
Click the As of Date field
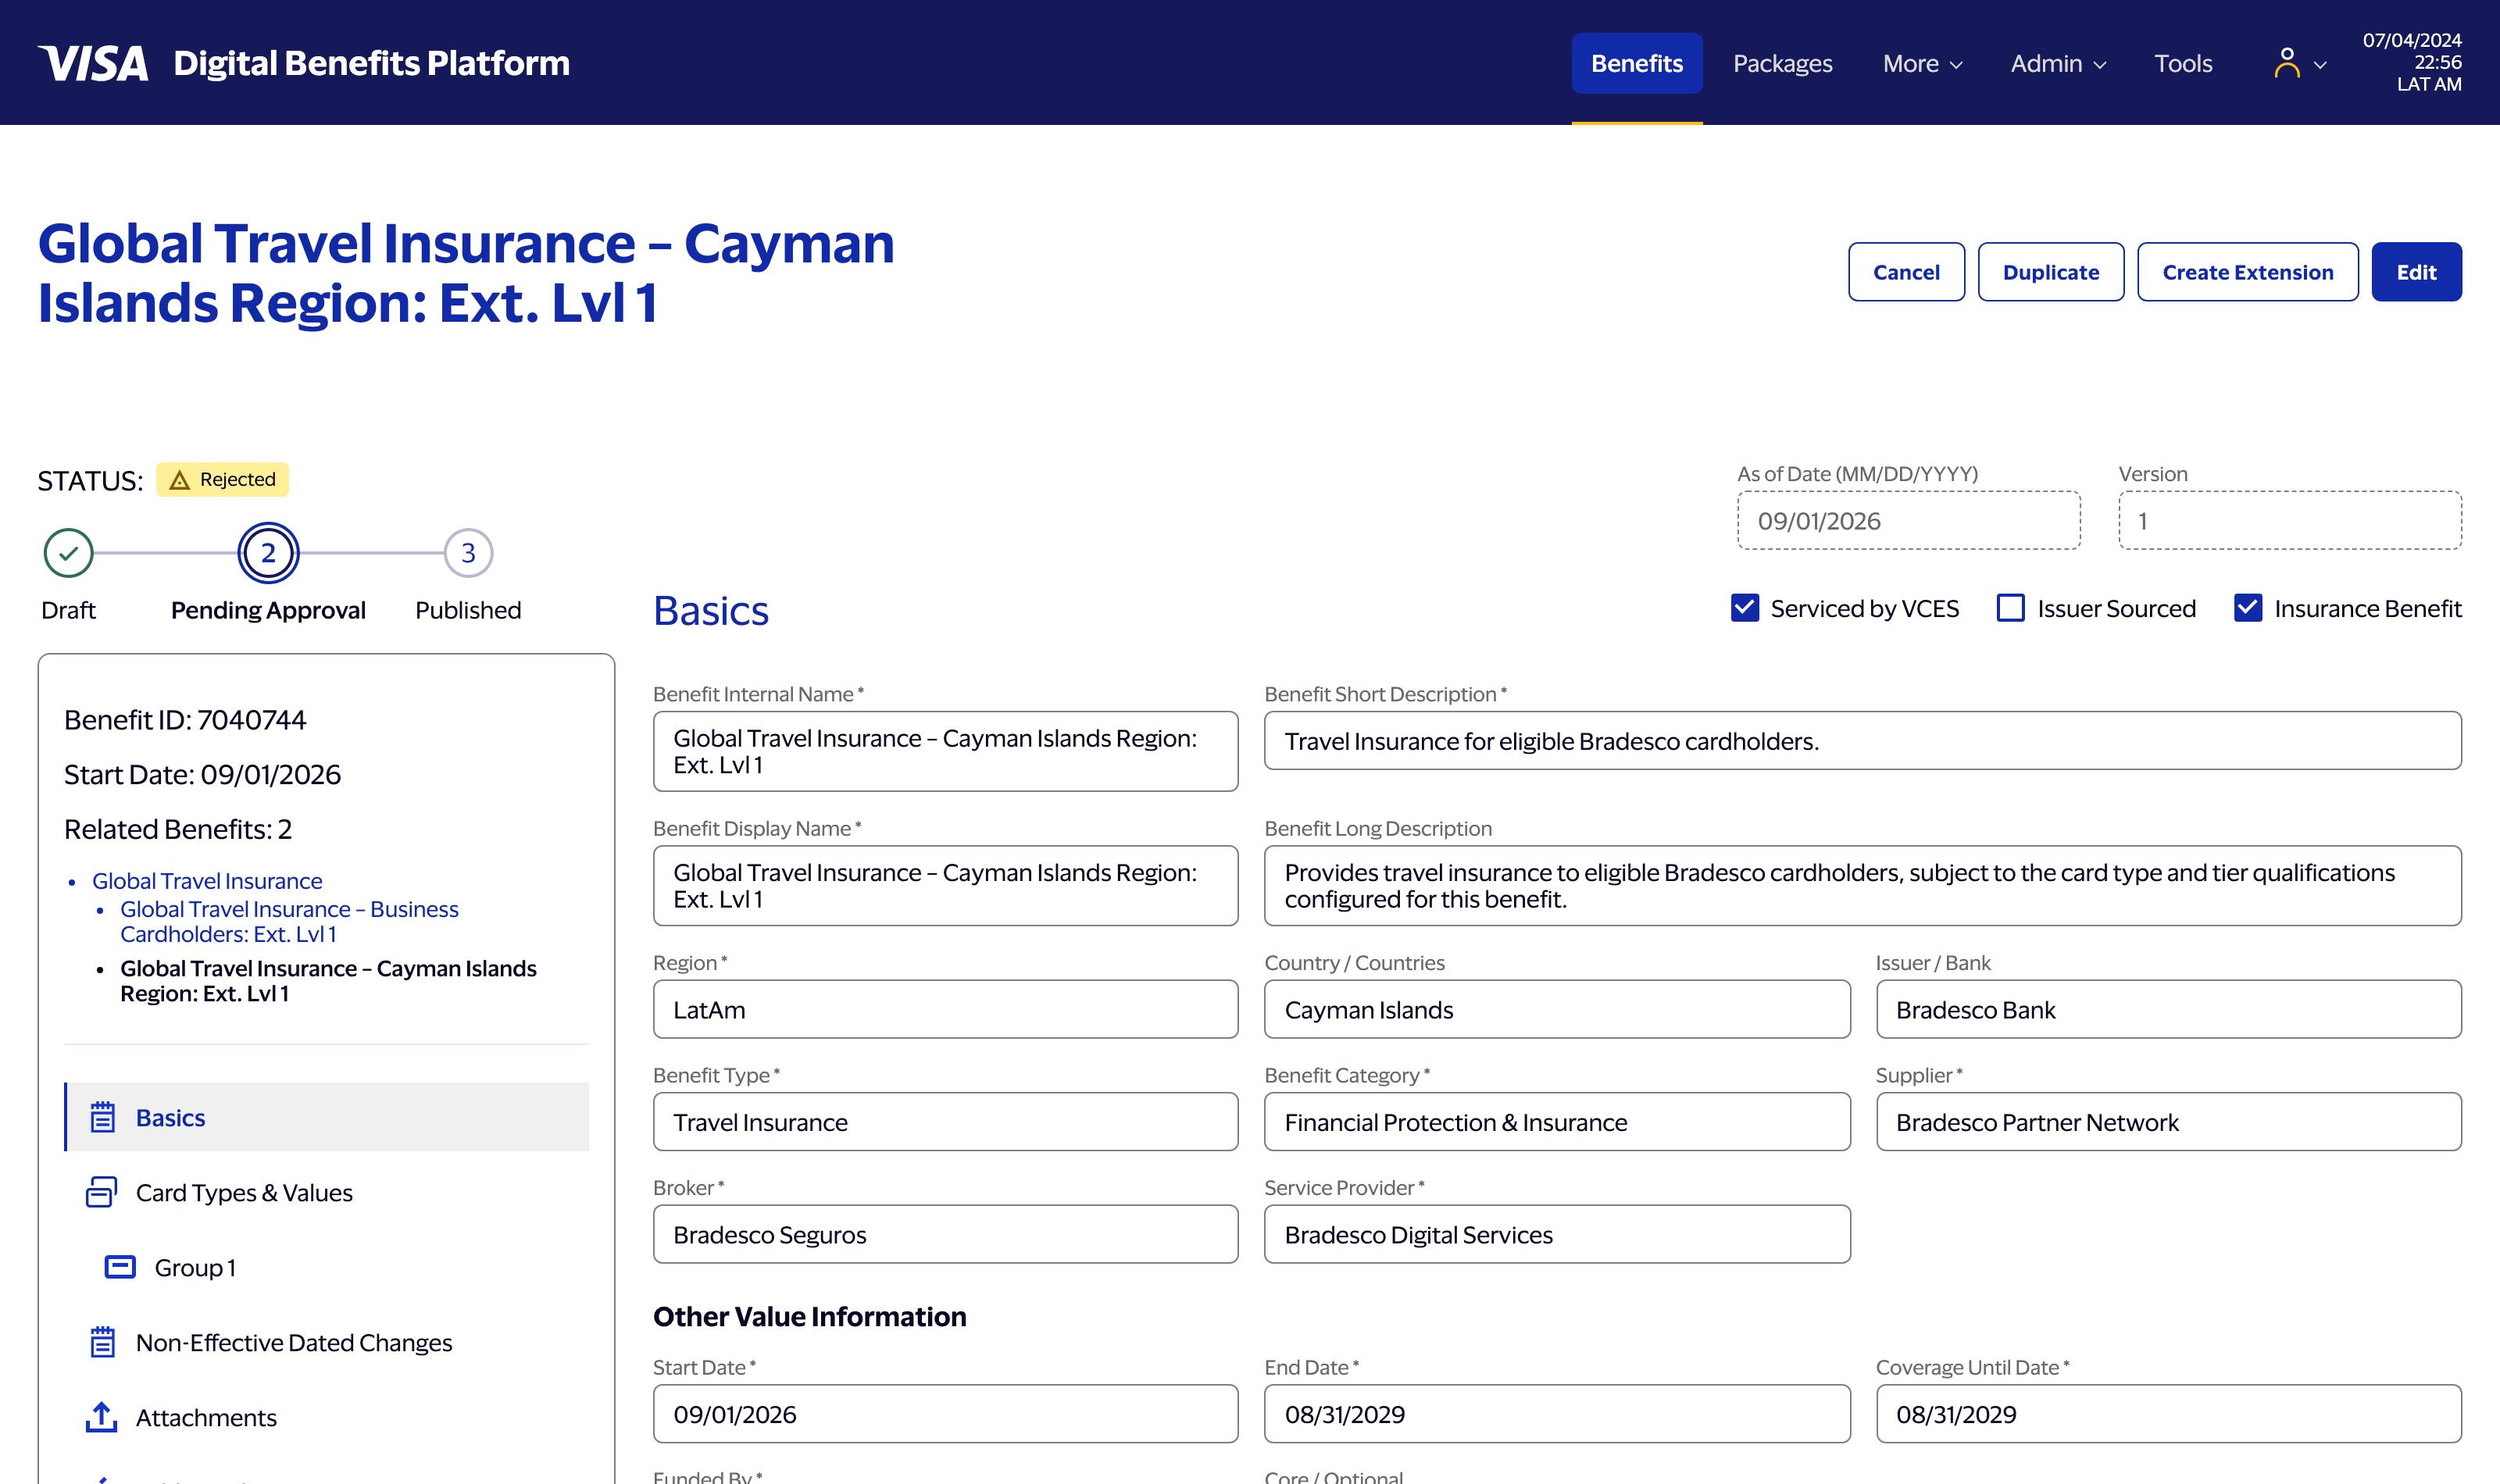pyautogui.click(x=1909, y=520)
